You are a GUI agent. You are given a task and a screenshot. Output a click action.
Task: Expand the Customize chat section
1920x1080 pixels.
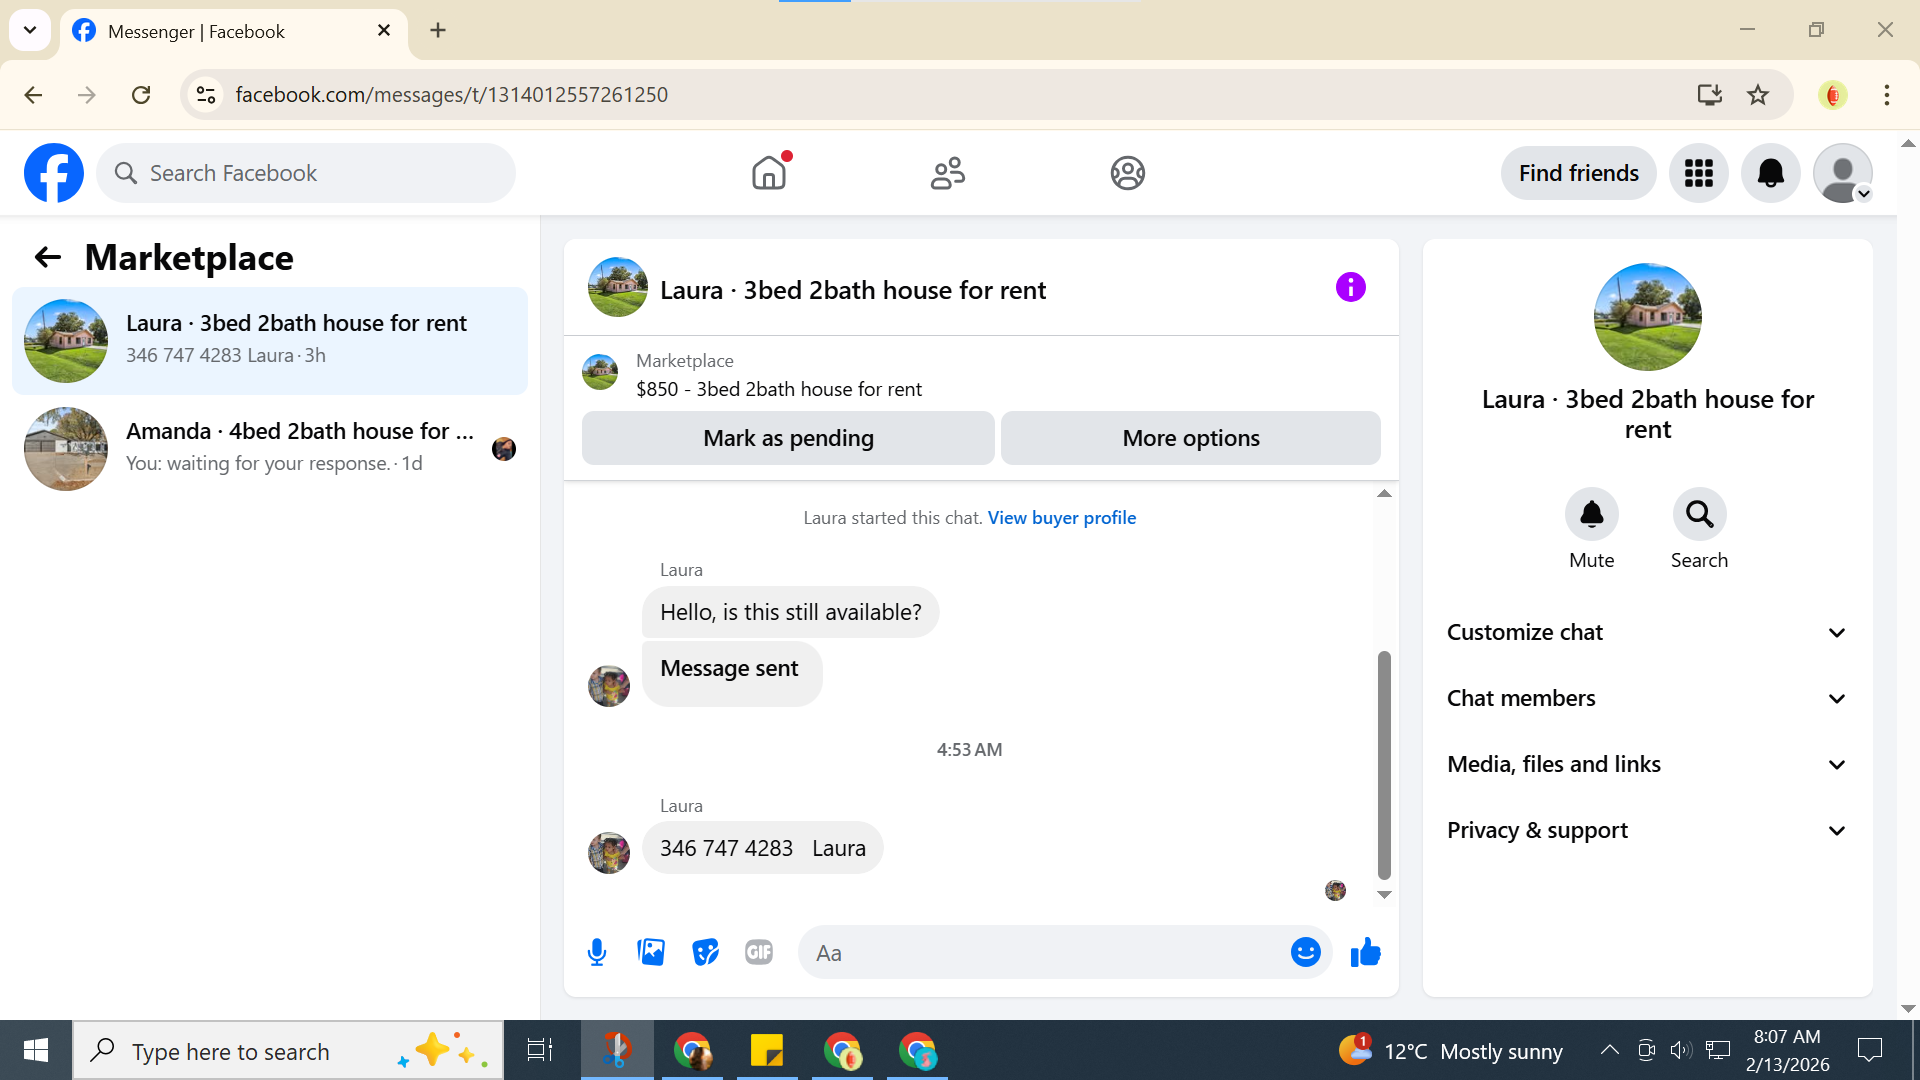1646,632
